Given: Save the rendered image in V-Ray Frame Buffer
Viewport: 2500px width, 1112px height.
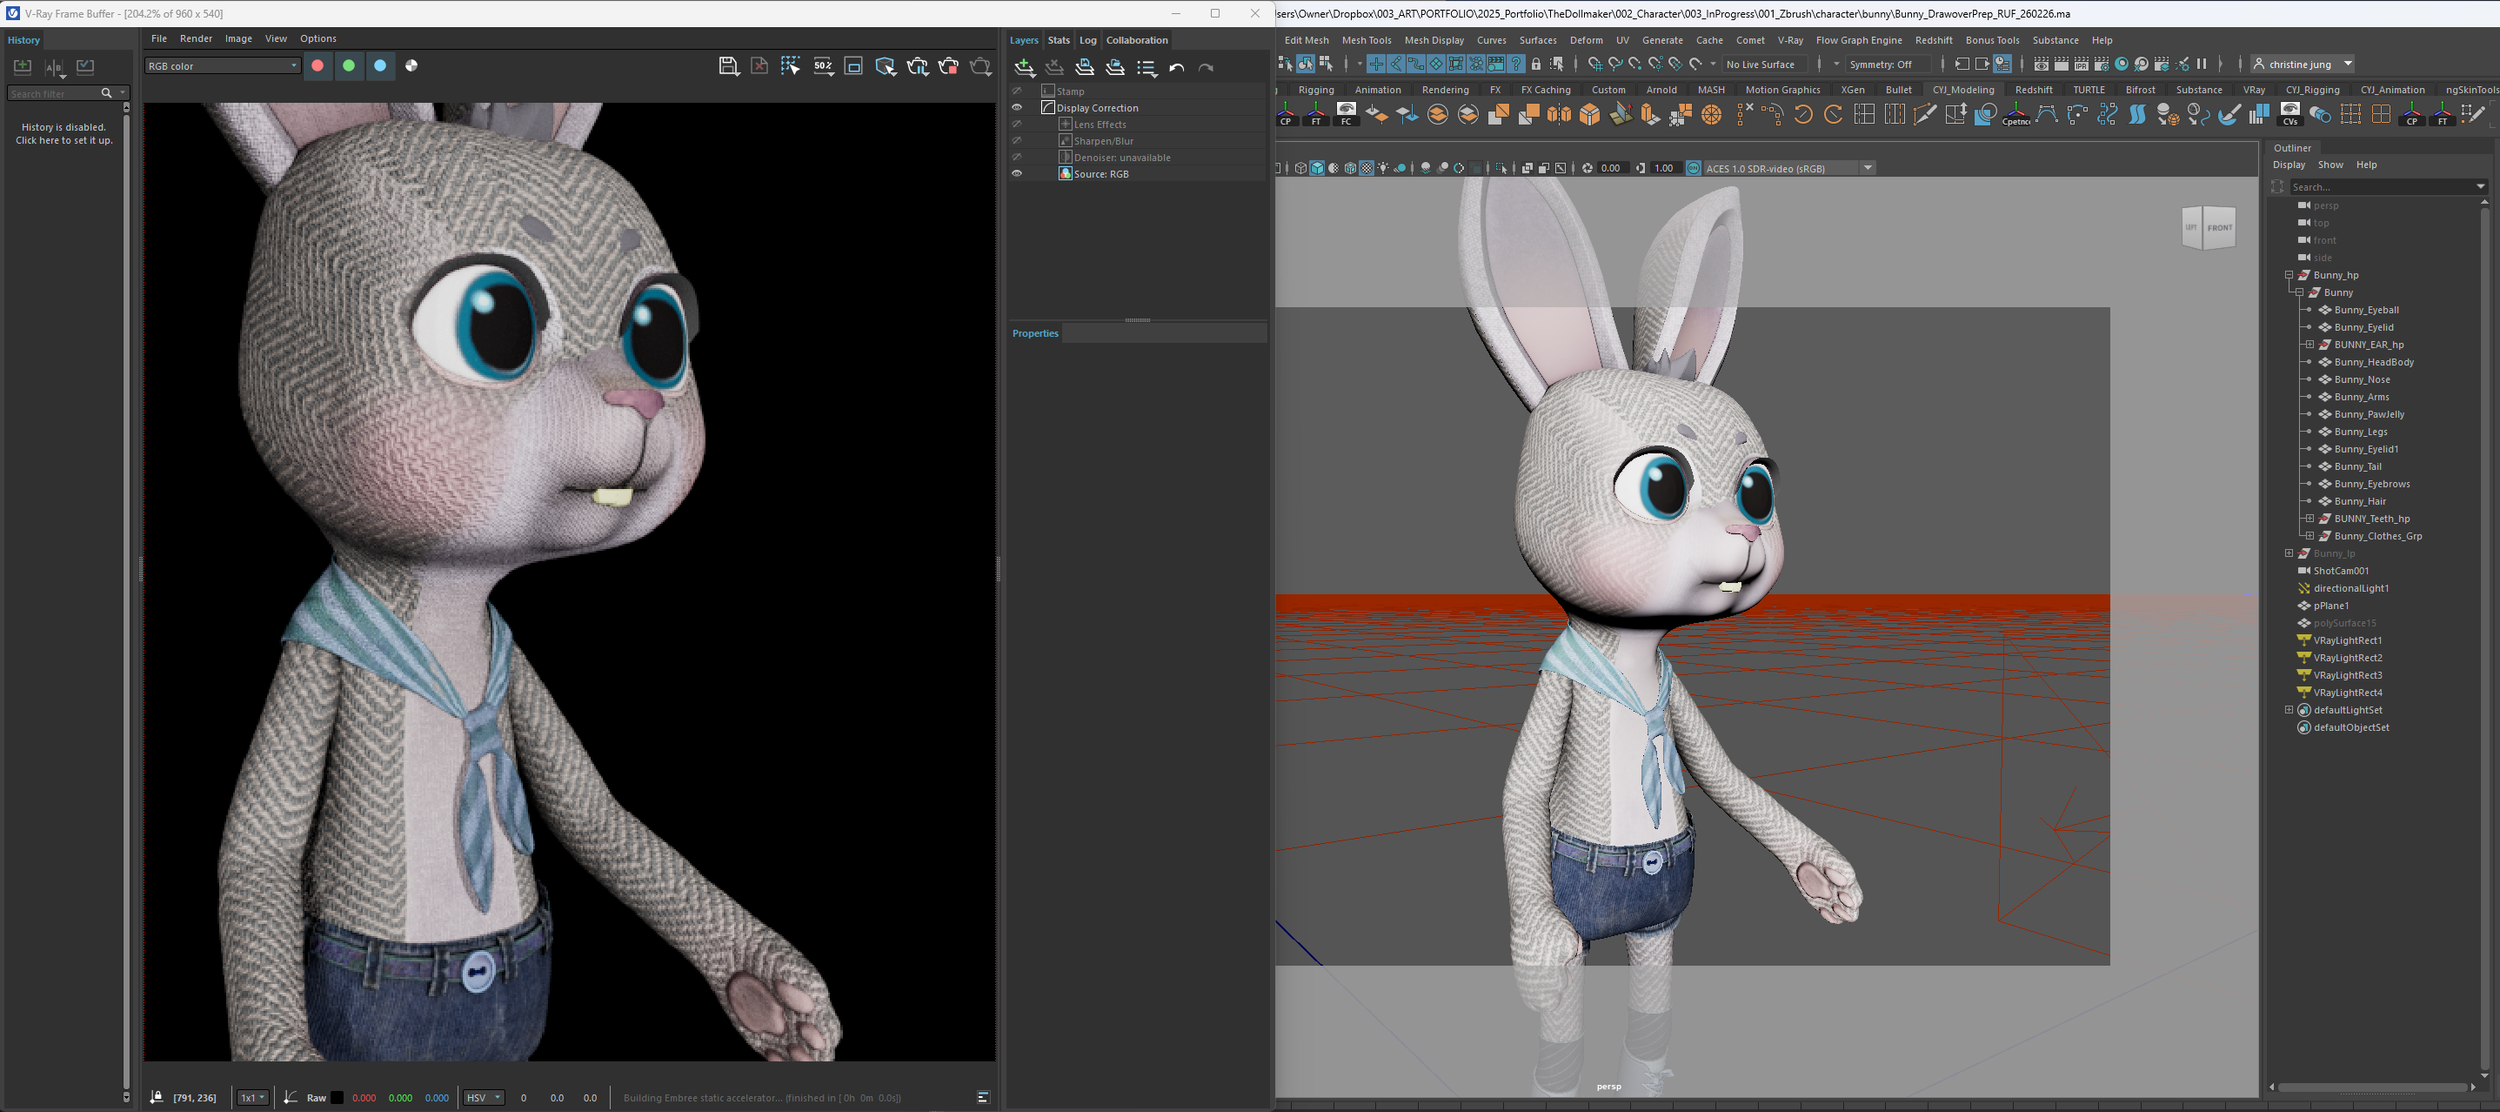Looking at the screenshot, I should click(x=728, y=66).
